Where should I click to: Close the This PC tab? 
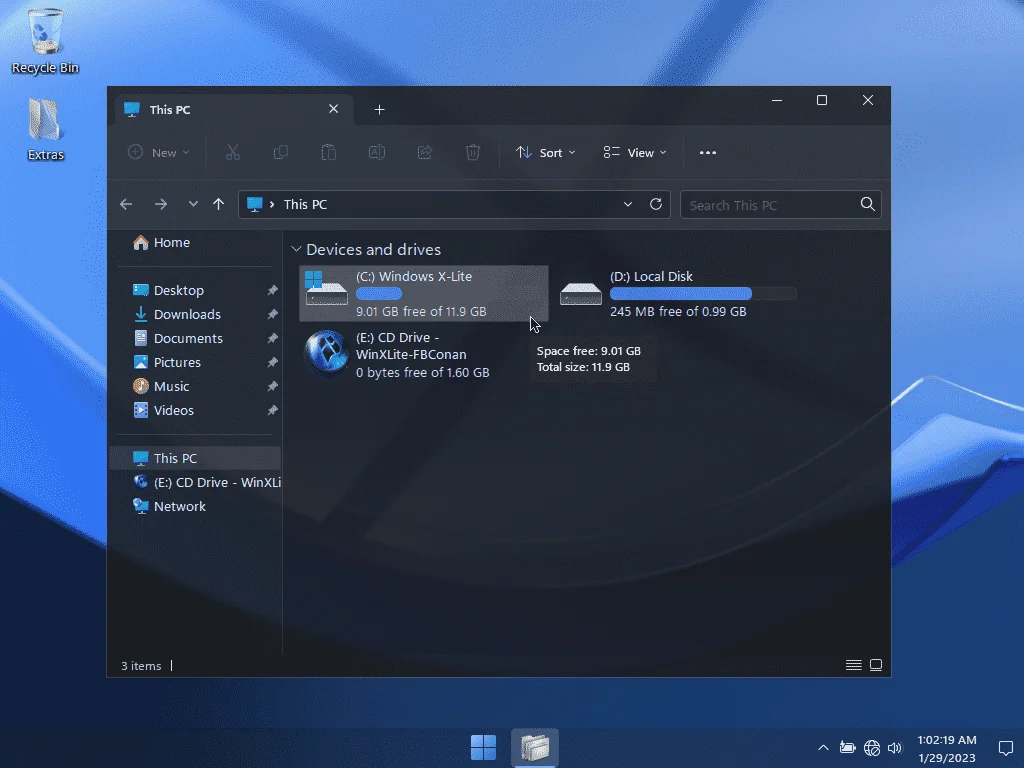(x=334, y=109)
